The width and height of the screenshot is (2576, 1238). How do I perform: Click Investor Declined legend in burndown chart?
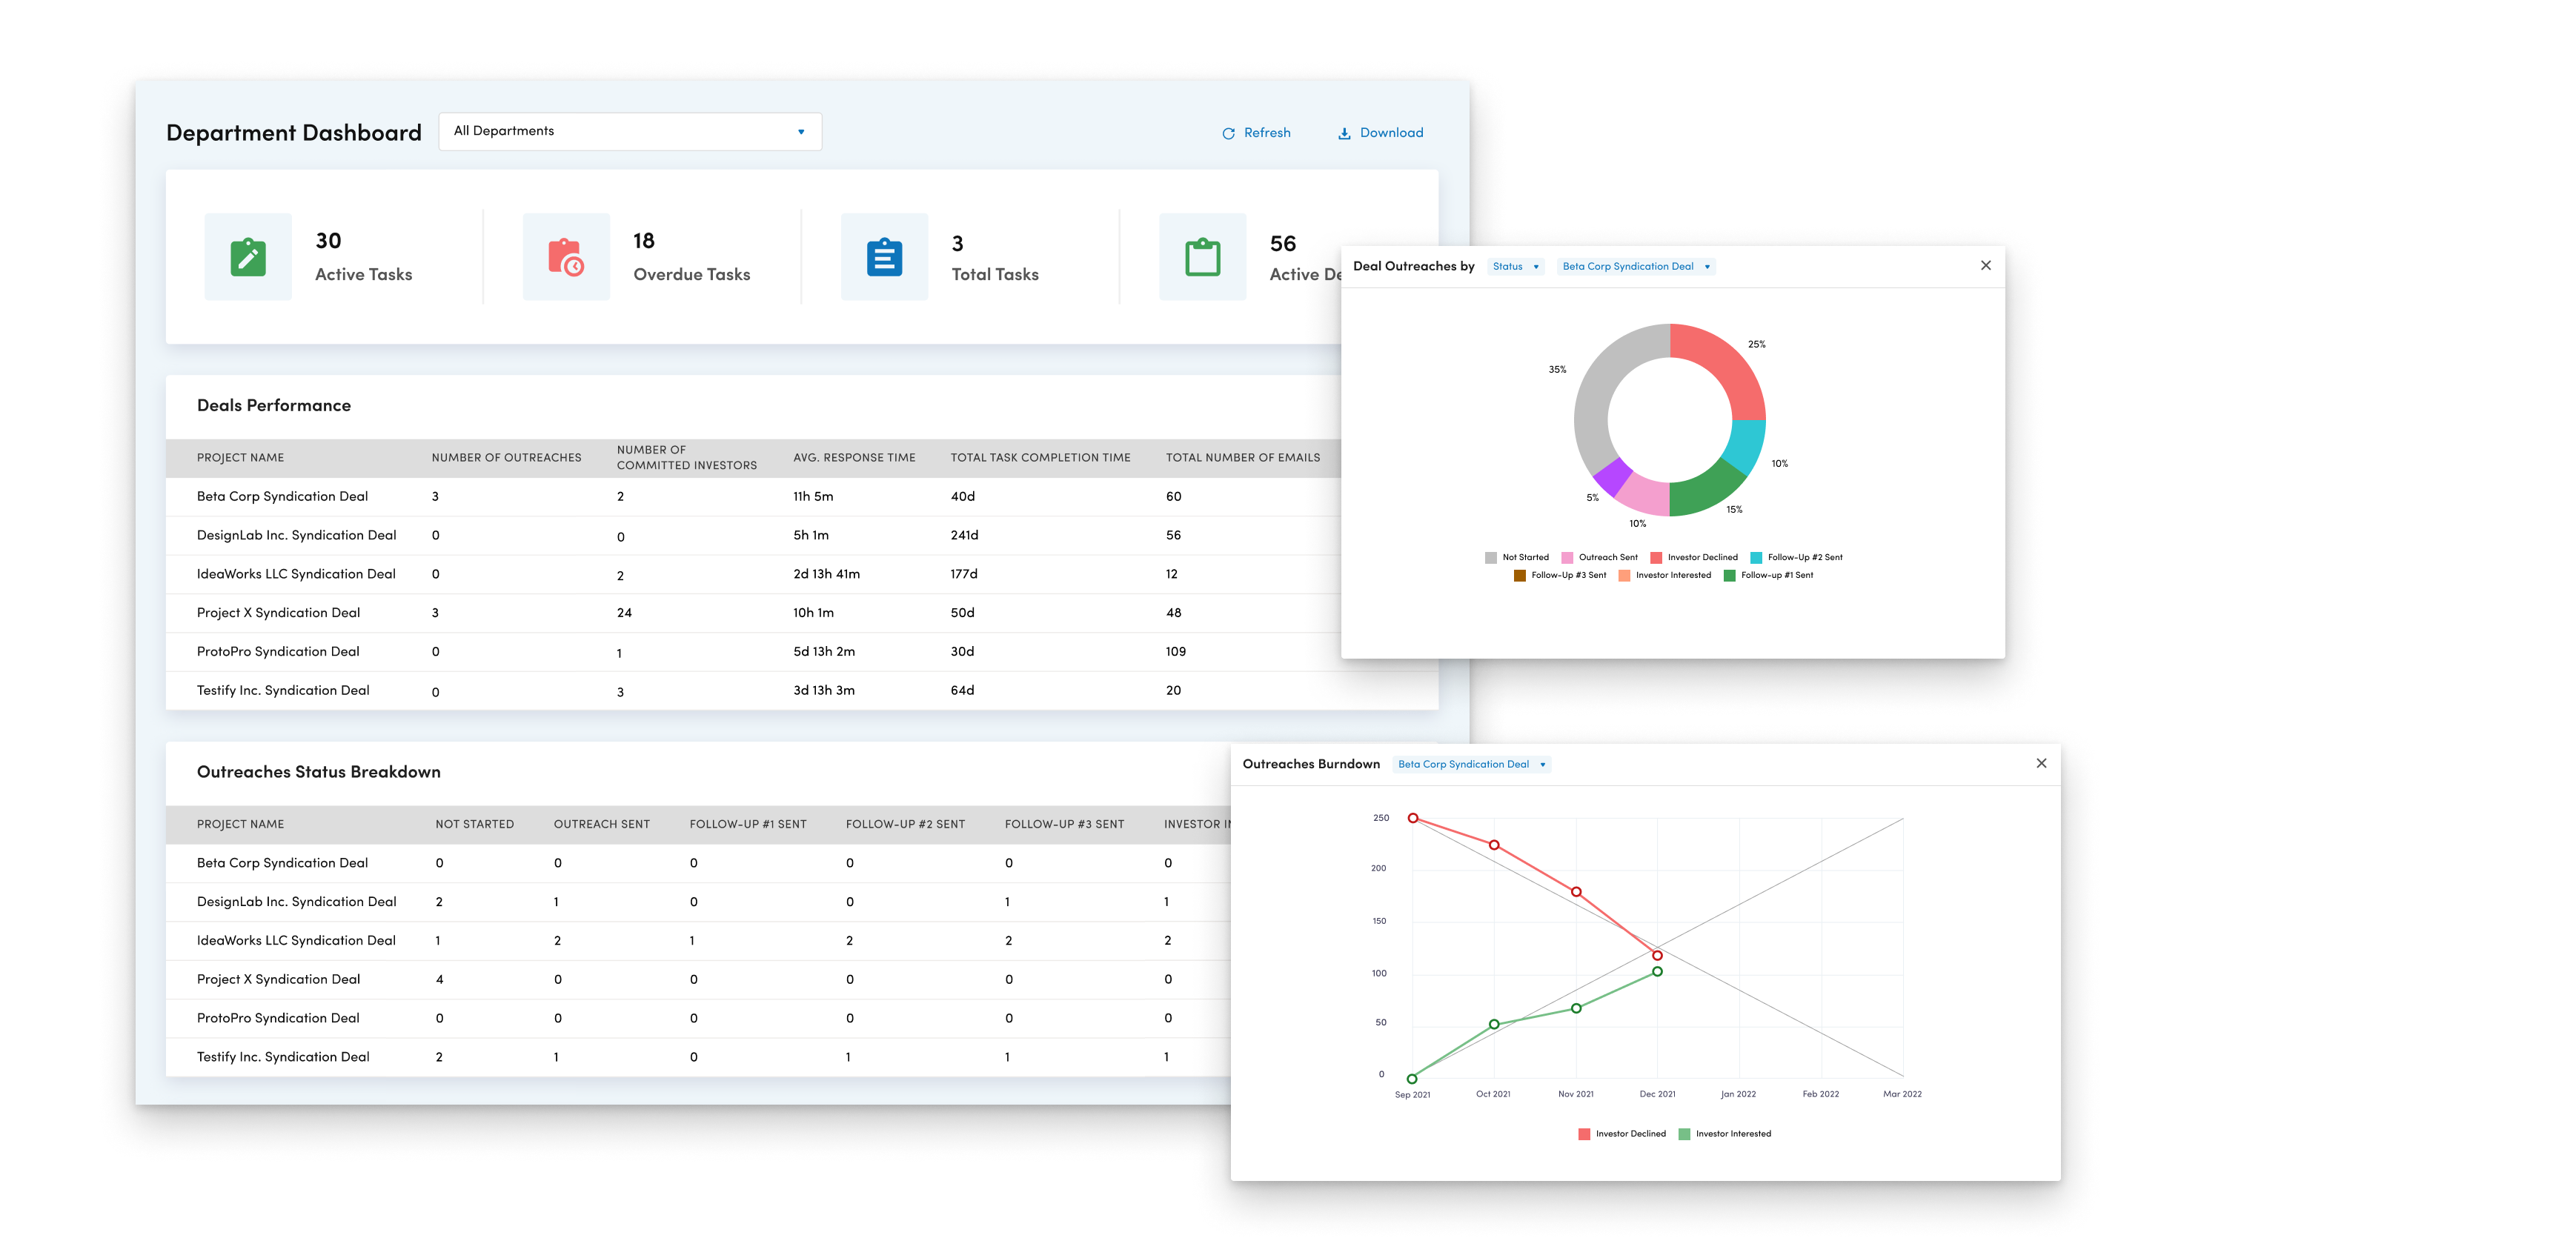[1622, 1135]
